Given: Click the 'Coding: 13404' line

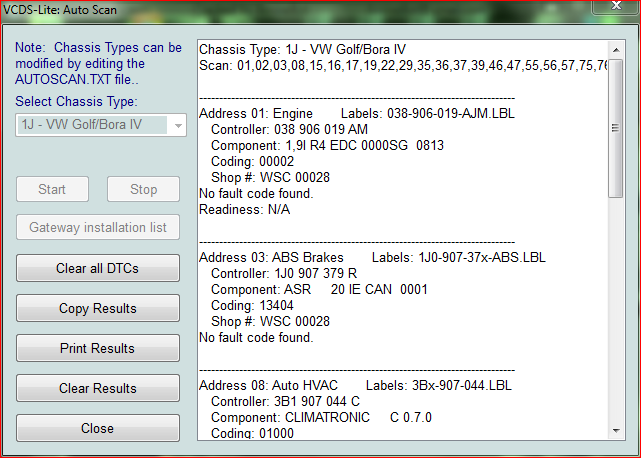Looking at the screenshot, I should tap(252, 305).
